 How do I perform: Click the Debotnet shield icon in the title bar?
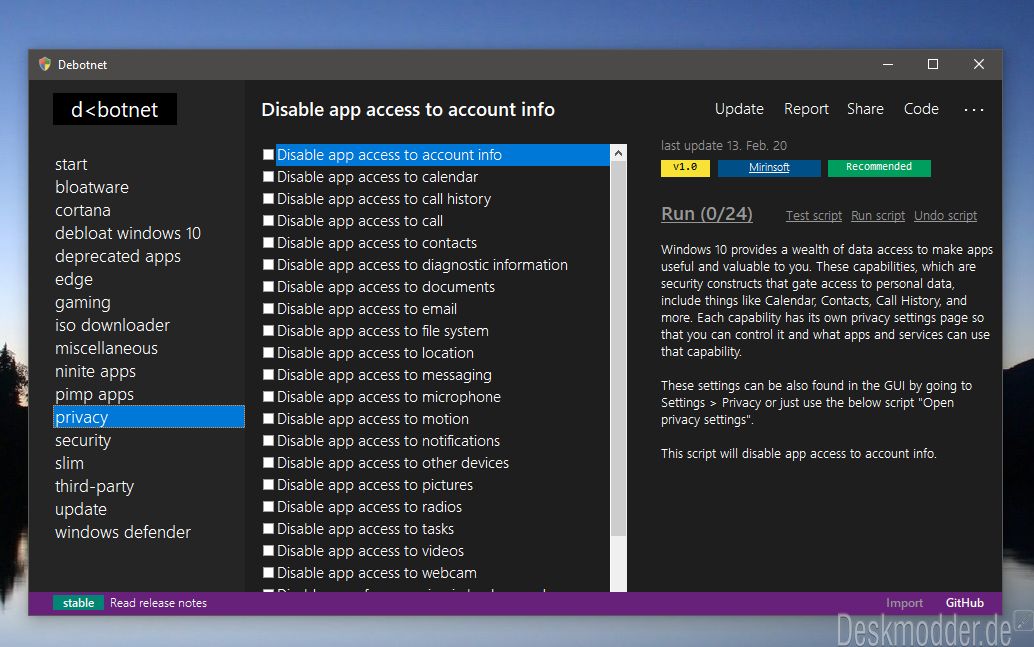(x=45, y=64)
